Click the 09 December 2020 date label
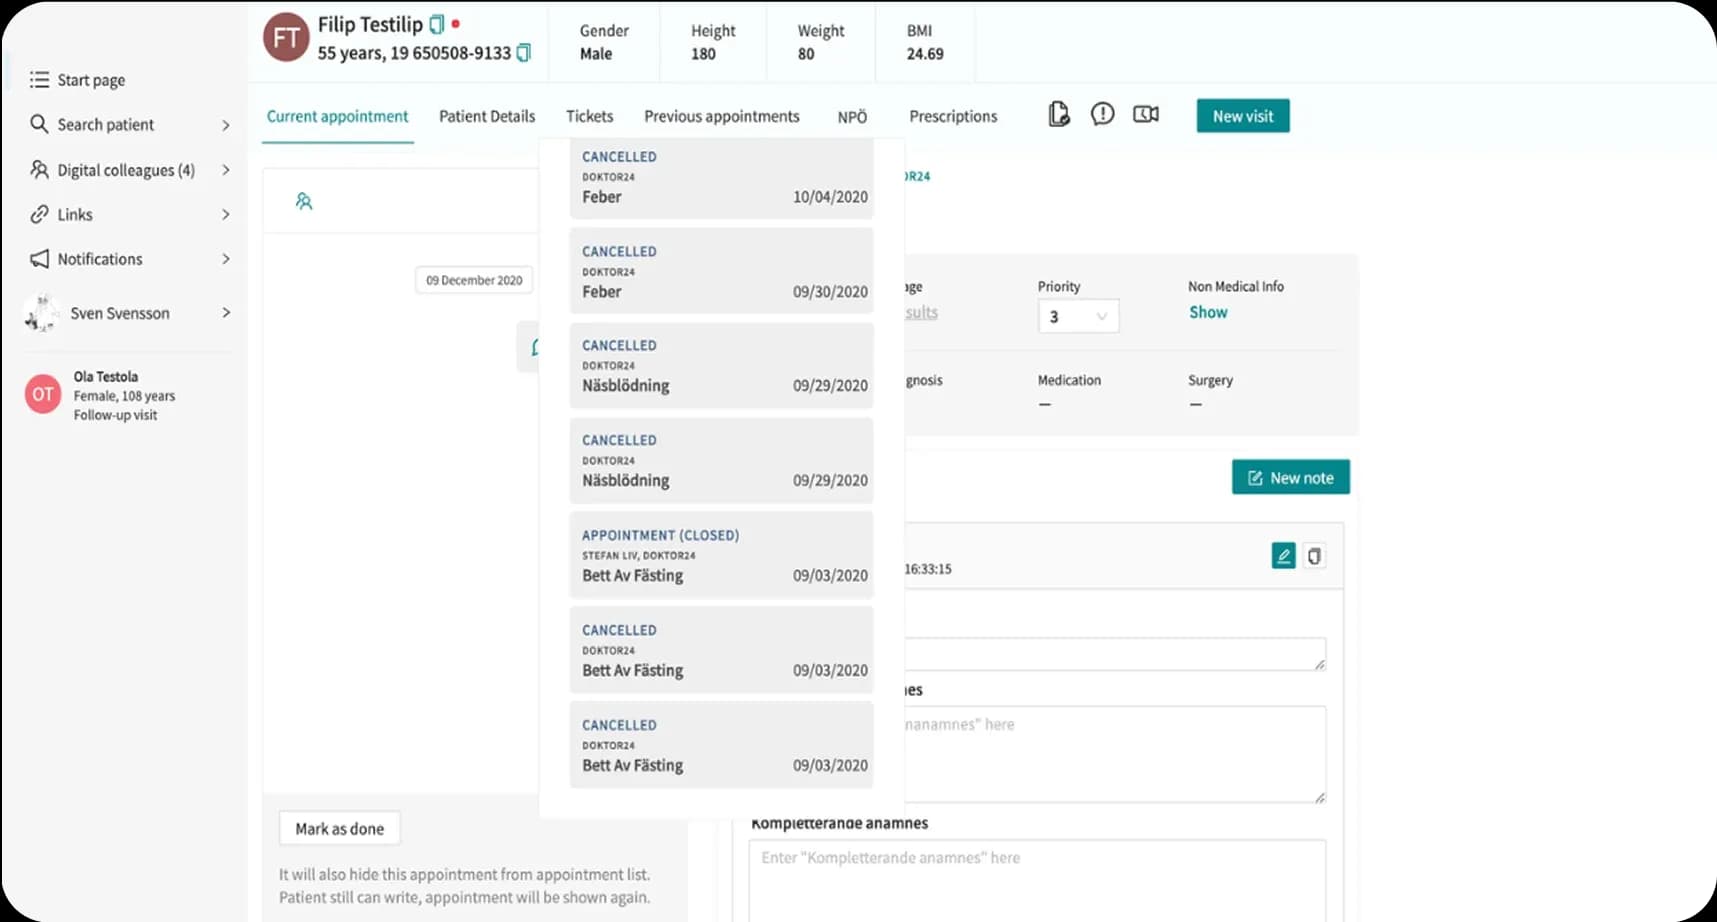The image size is (1717, 922). point(474,280)
